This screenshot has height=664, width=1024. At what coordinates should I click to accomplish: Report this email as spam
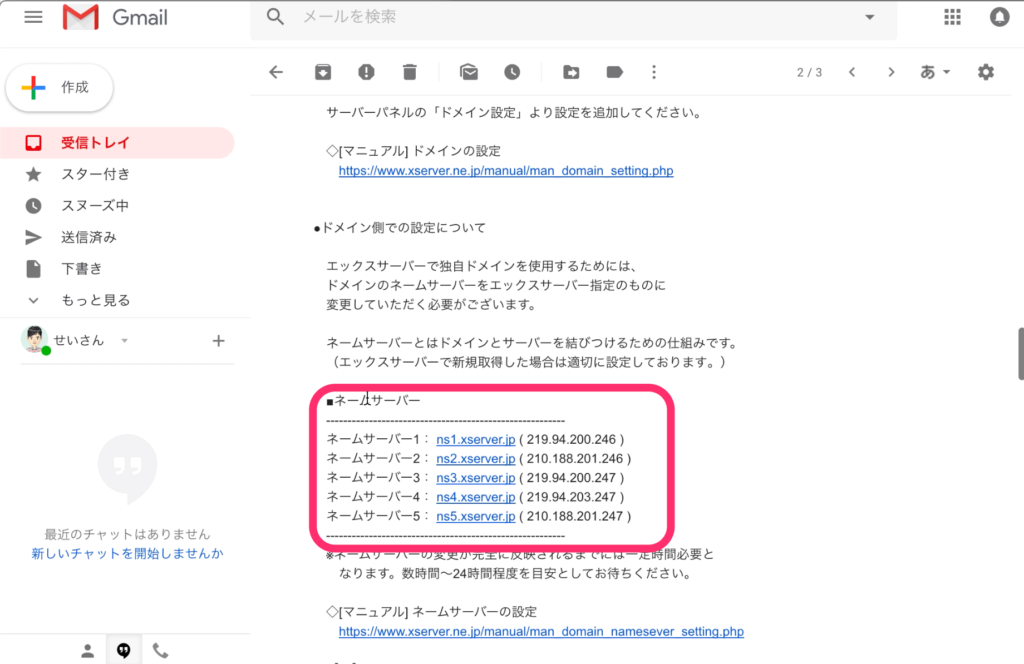click(x=366, y=72)
